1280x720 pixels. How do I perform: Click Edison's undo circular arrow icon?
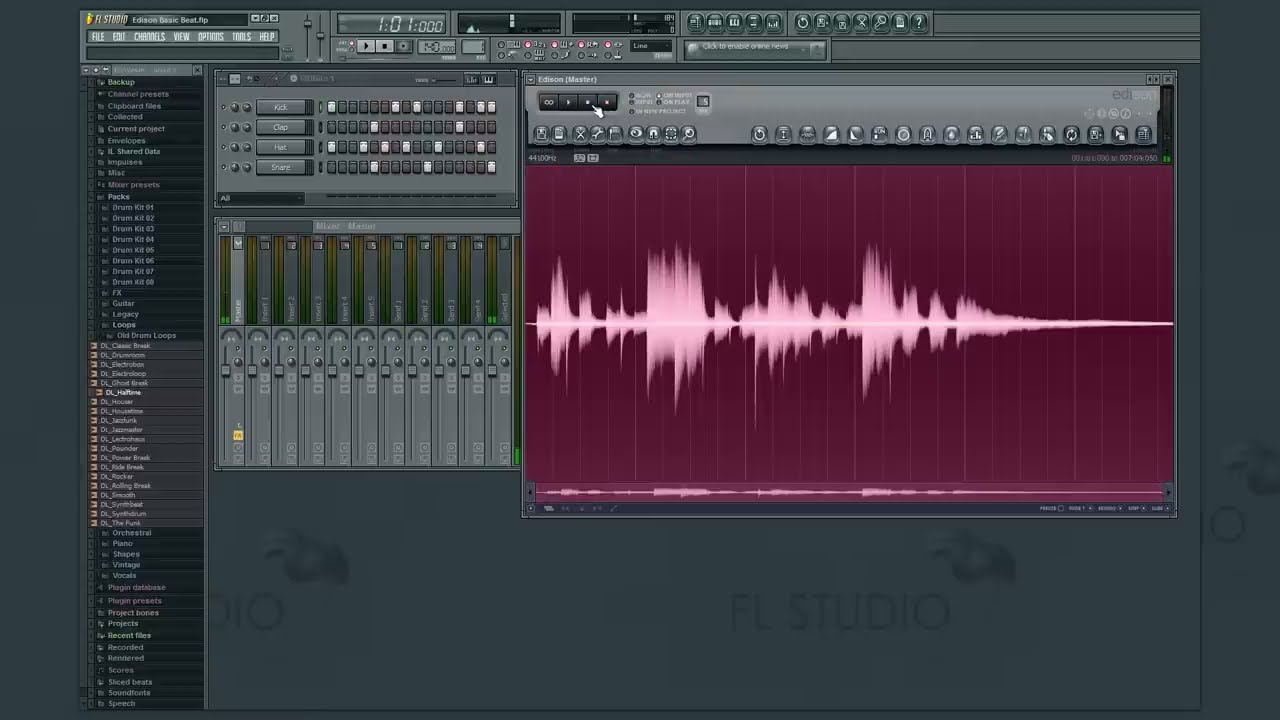pos(759,134)
